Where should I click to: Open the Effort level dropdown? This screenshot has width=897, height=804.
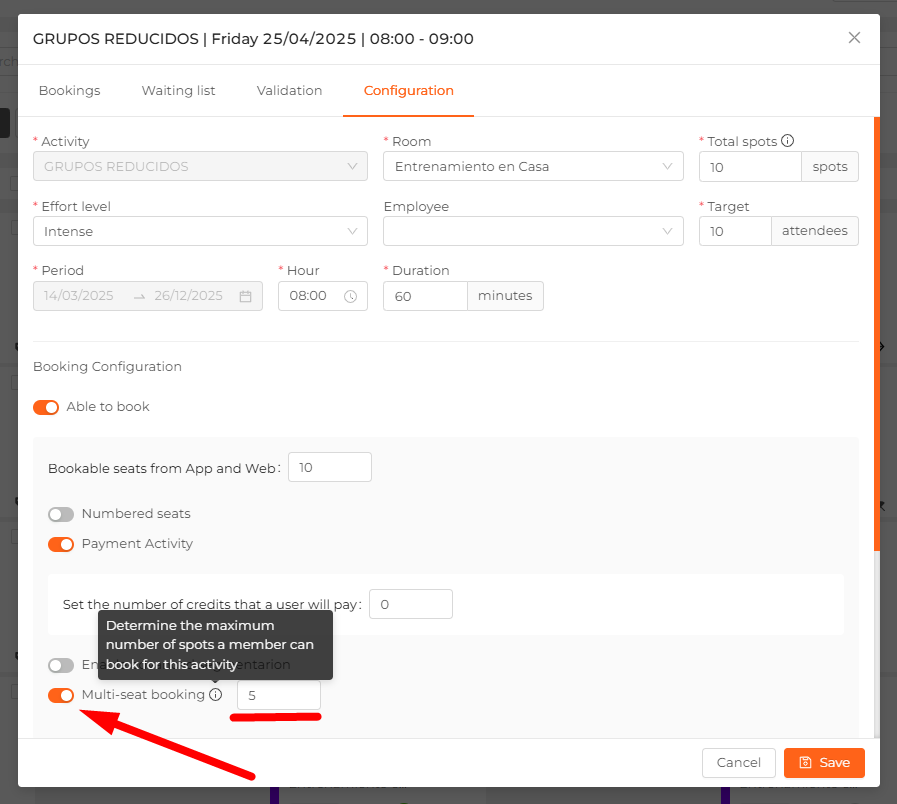pyautogui.click(x=200, y=231)
